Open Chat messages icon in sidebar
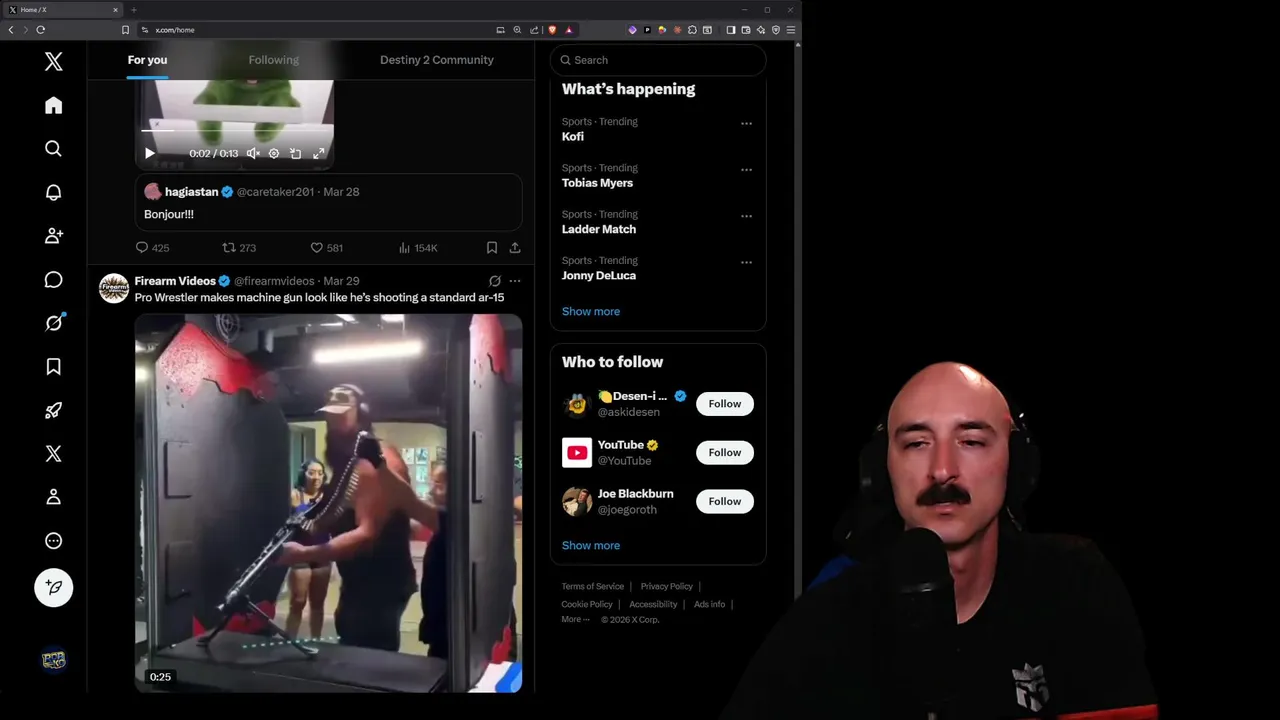 point(54,280)
